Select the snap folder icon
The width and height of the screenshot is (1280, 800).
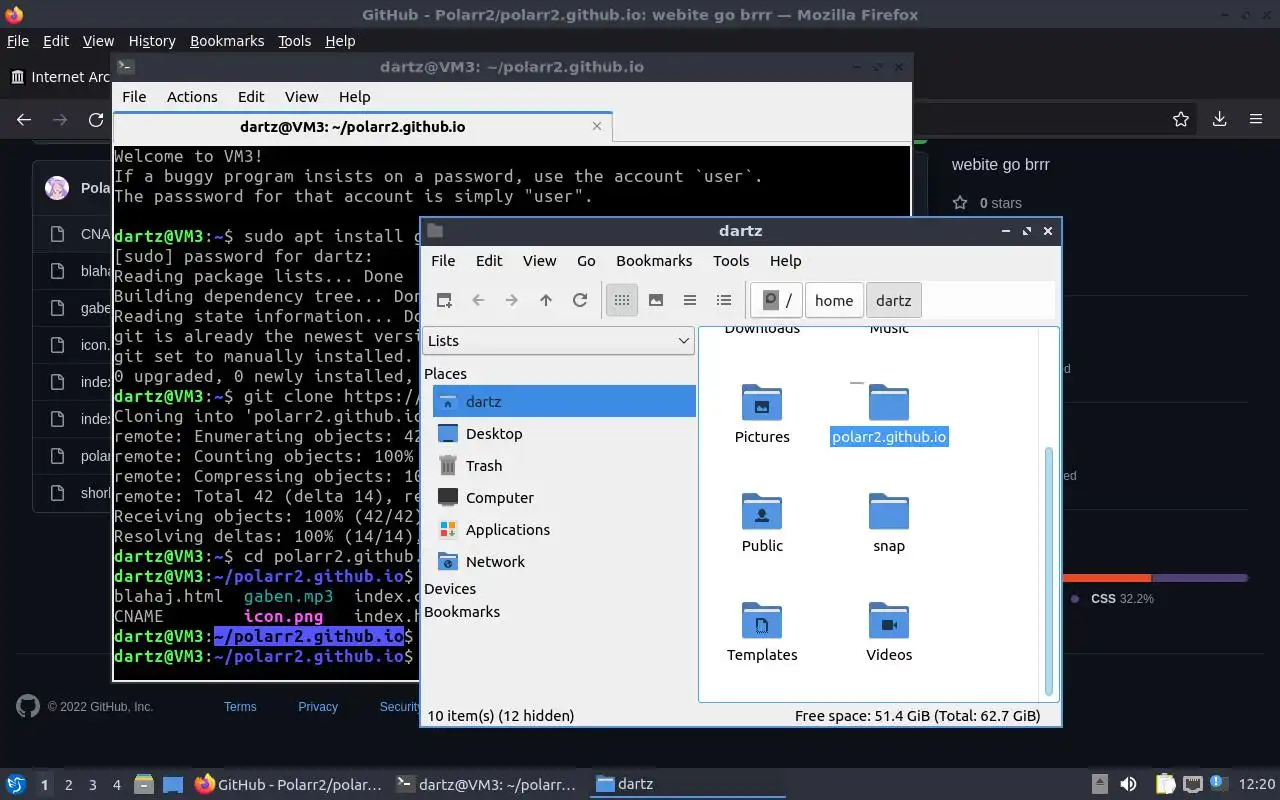coord(889,512)
